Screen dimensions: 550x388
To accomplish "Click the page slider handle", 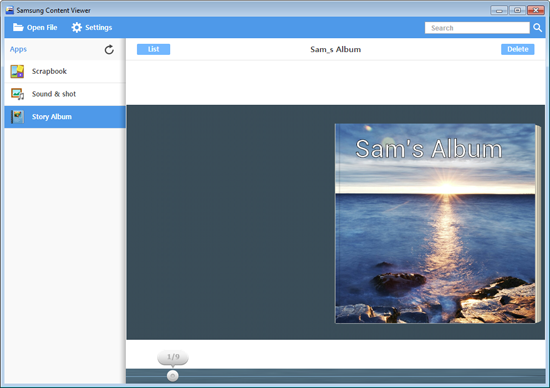I will click(172, 376).
